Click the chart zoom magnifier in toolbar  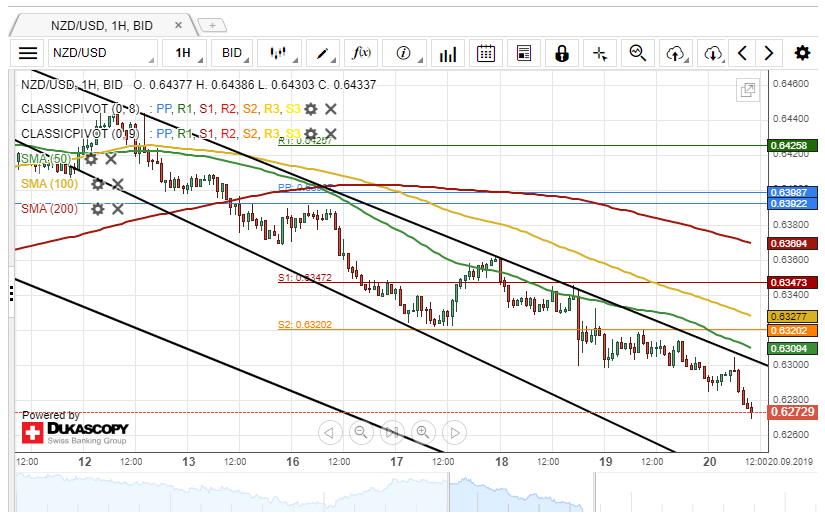click(x=637, y=53)
